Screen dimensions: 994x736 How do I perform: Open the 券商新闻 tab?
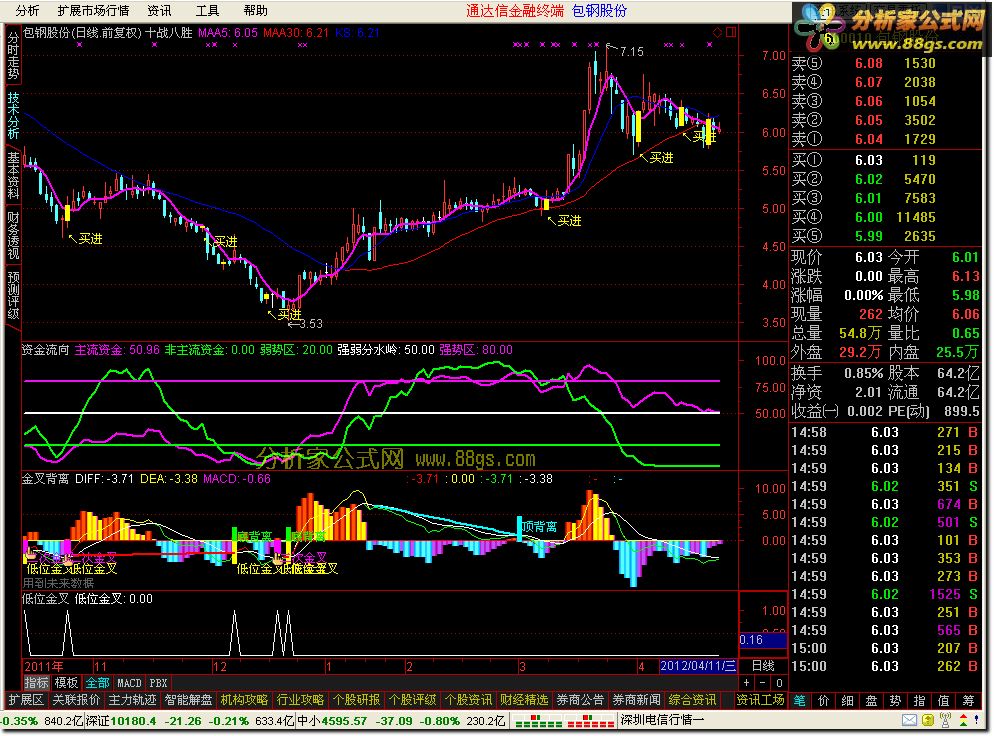click(x=636, y=700)
